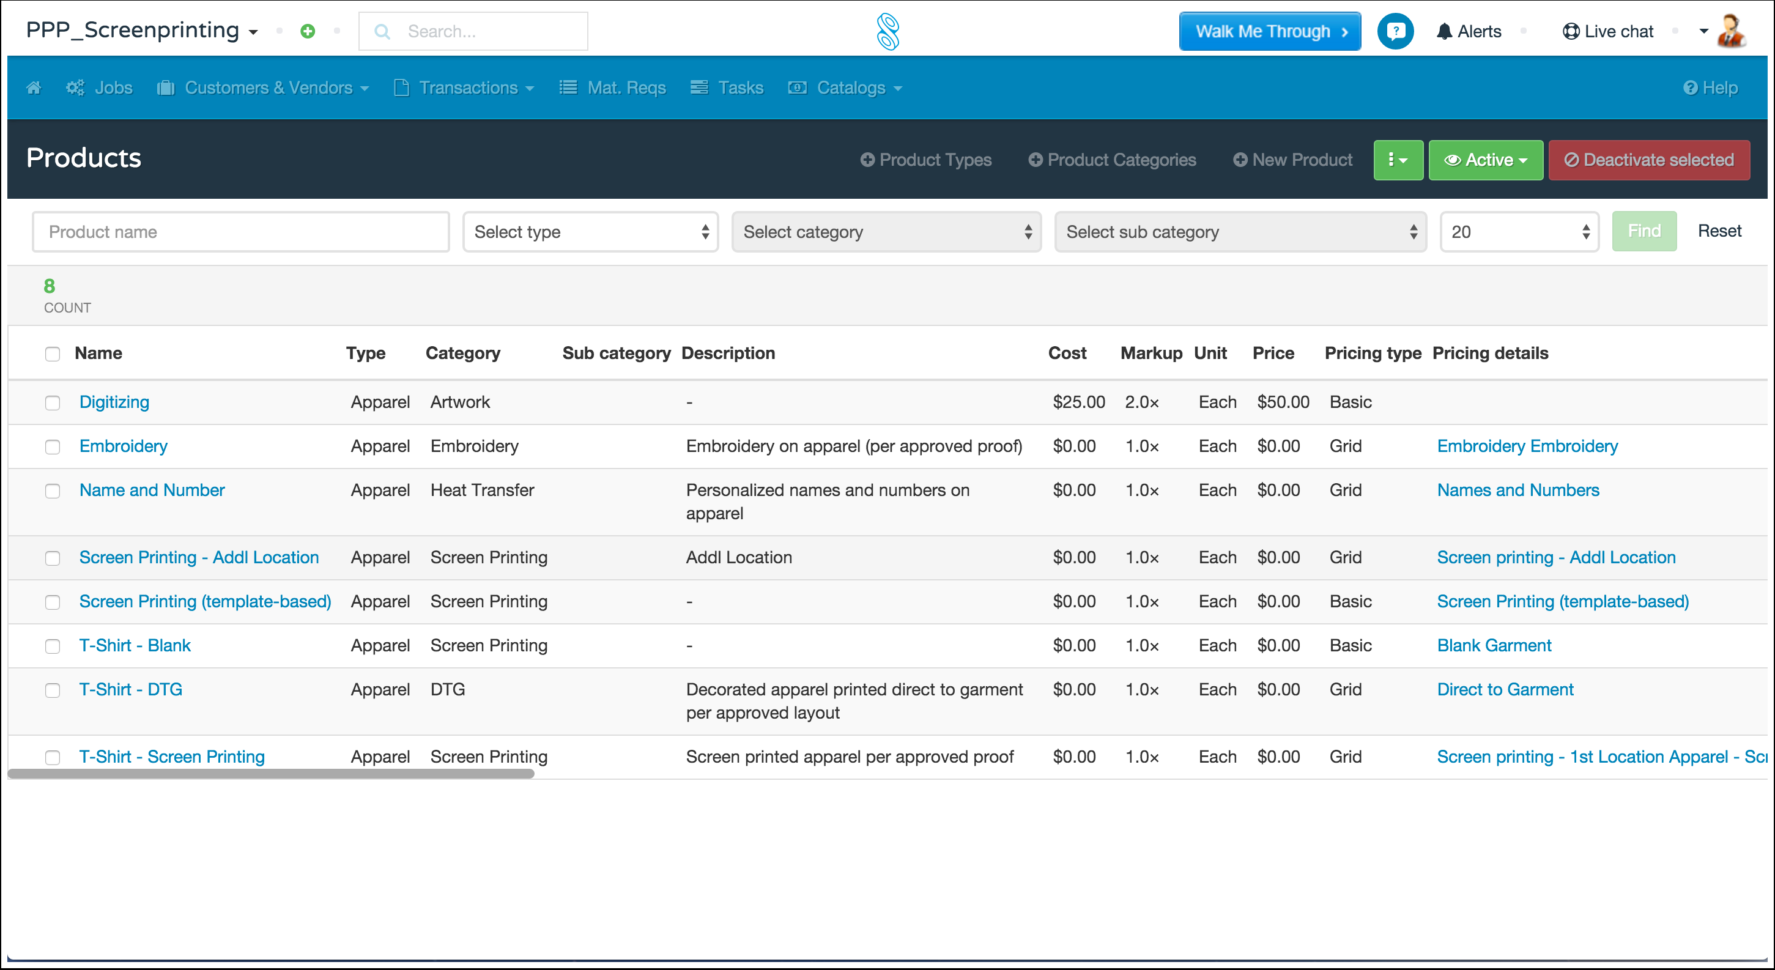Screen dimensions: 1775x970
Task: Open the green Active status dropdown
Action: click(x=1485, y=160)
